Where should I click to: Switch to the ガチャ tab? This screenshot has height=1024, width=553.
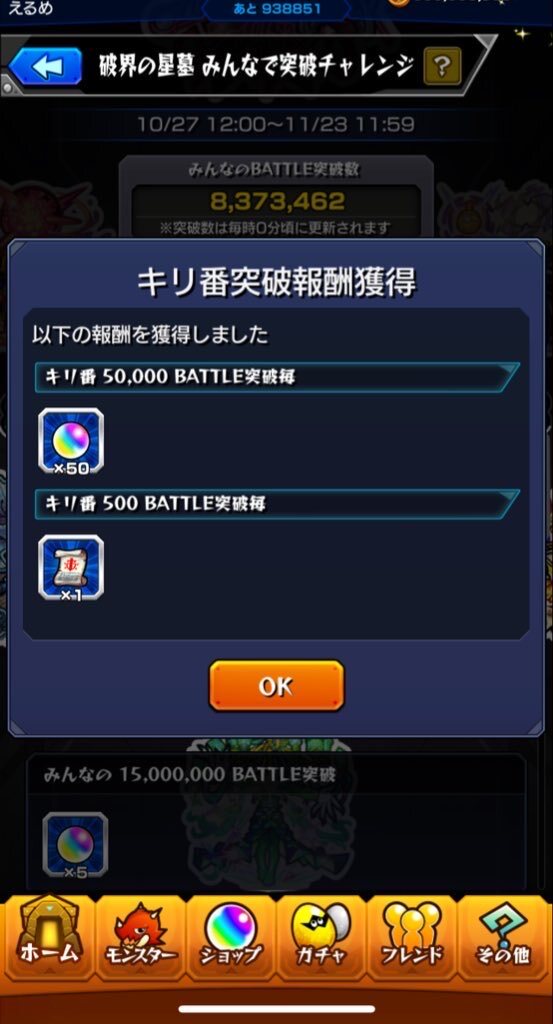click(321, 937)
